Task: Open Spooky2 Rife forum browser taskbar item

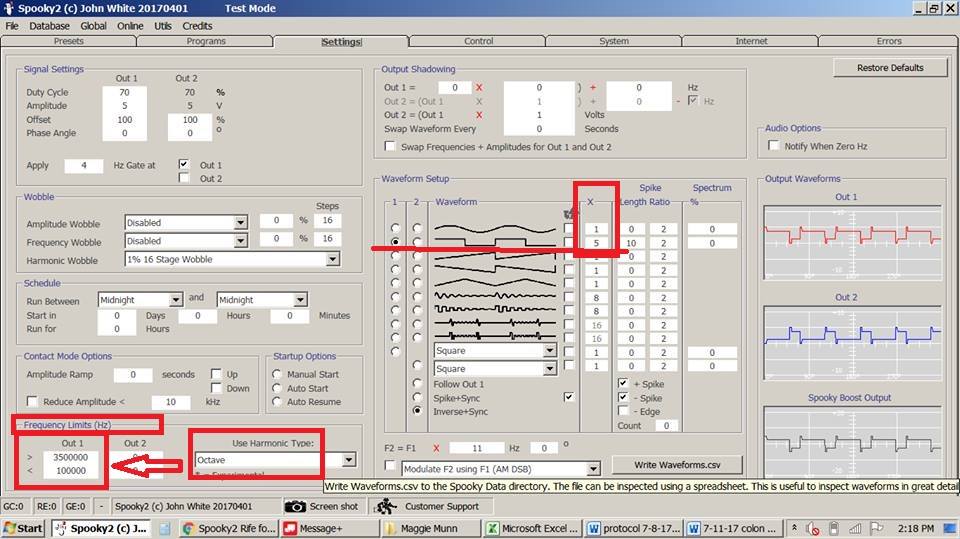Action: click(x=230, y=528)
